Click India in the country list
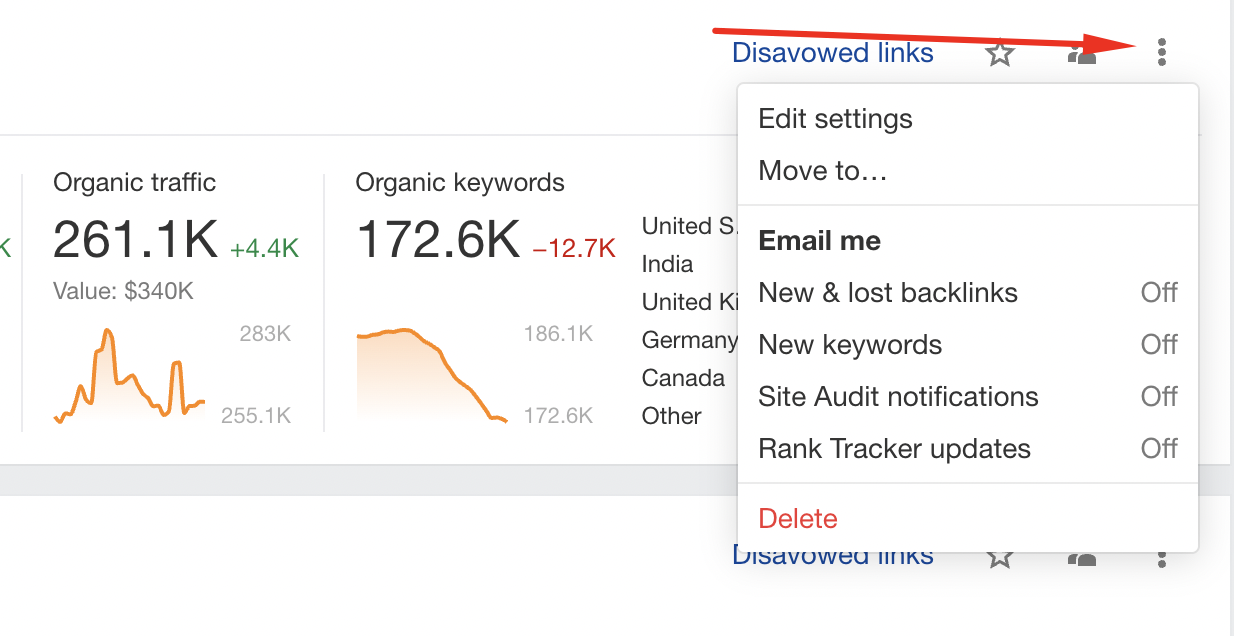1234x636 pixels. pos(668,264)
